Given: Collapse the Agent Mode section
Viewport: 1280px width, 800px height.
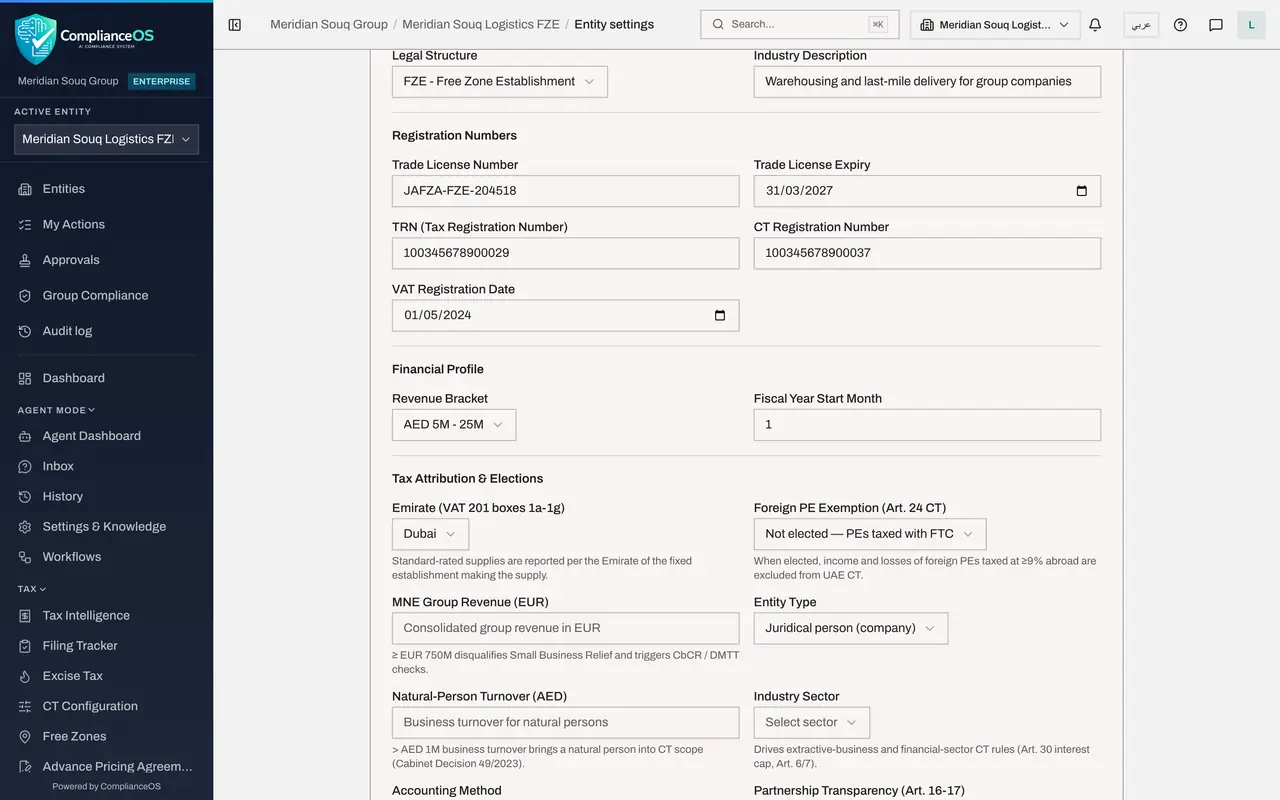Looking at the screenshot, I should [57, 410].
